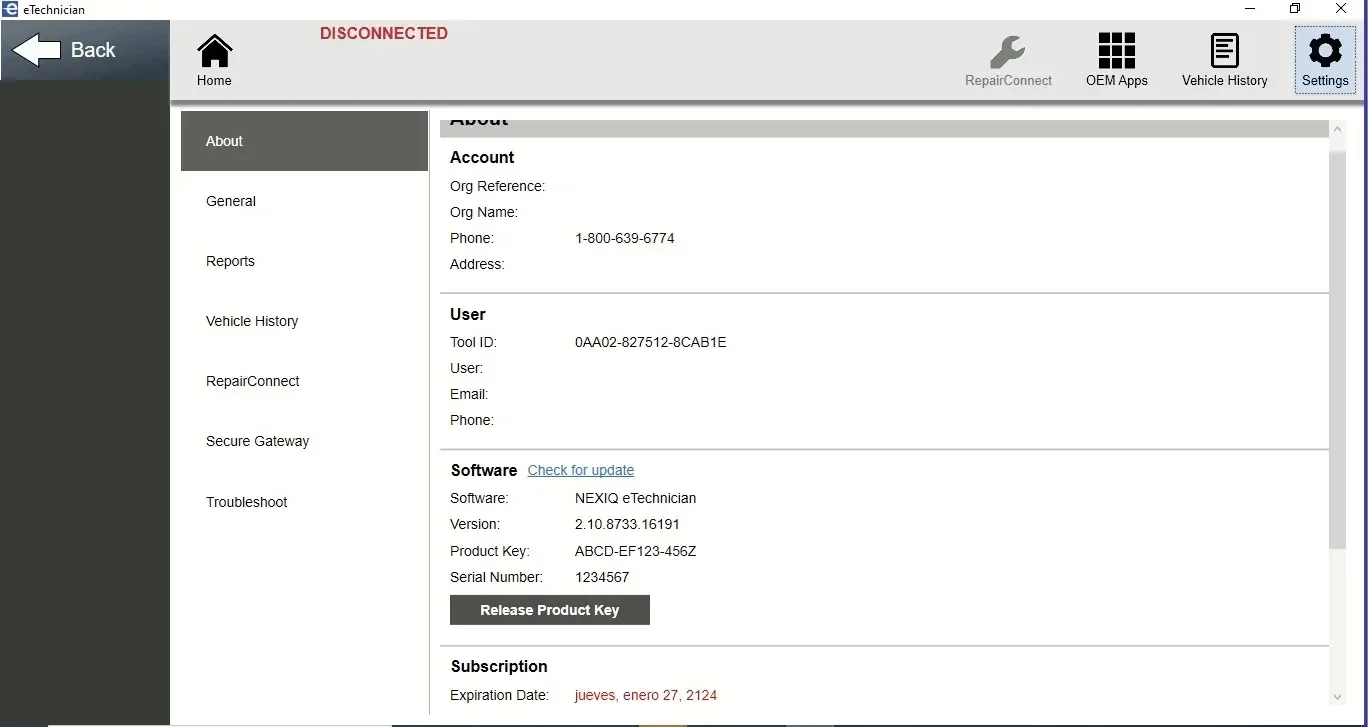Image resolution: width=1368 pixels, height=727 pixels.
Task: Click the product key ABCD-EF123-456Z
Action: tap(635, 551)
